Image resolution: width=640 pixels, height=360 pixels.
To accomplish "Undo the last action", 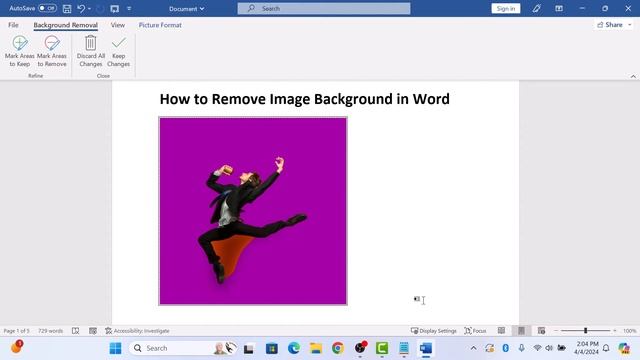I will point(81,9).
